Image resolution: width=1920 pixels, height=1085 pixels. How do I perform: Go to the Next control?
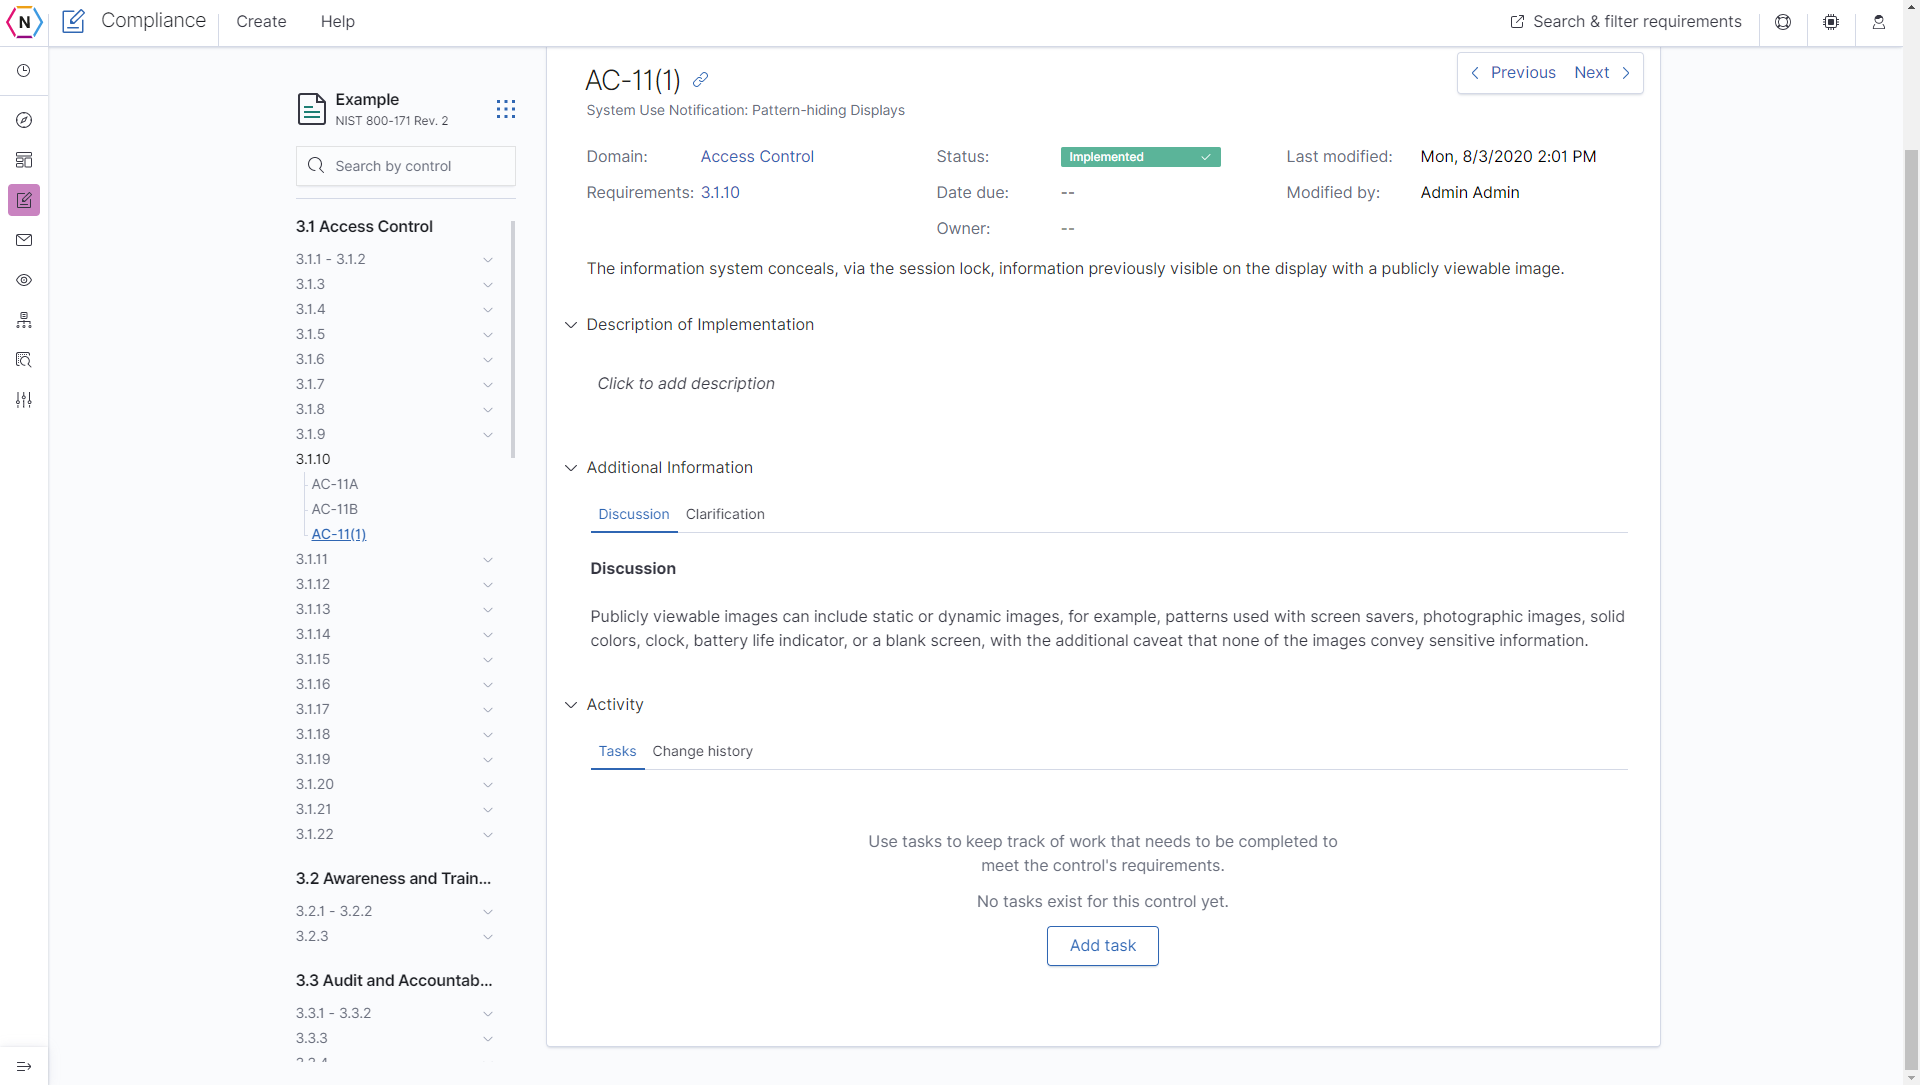pyautogui.click(x=1603, y=73)
